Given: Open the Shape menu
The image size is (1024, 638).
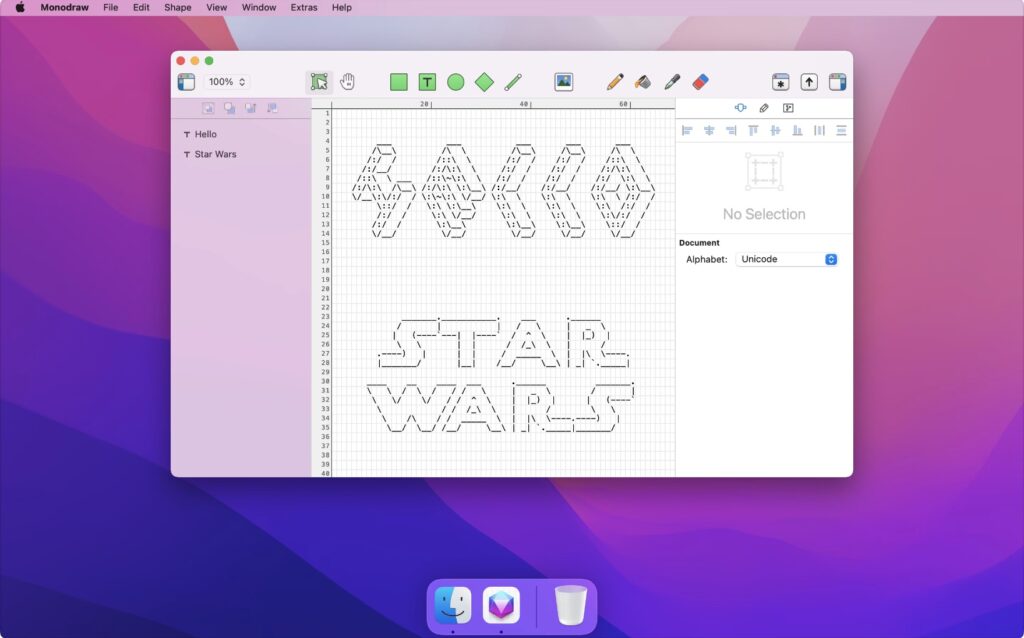Looking at the screenshot, I should 177,8.
